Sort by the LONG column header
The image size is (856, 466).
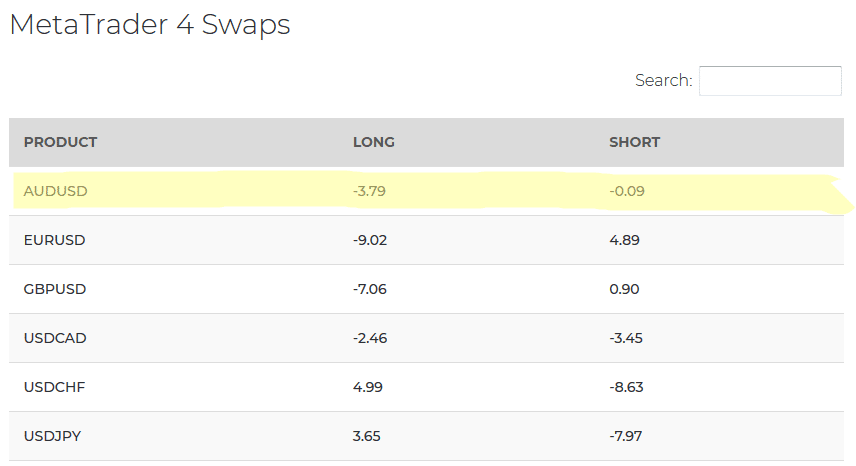374,142
